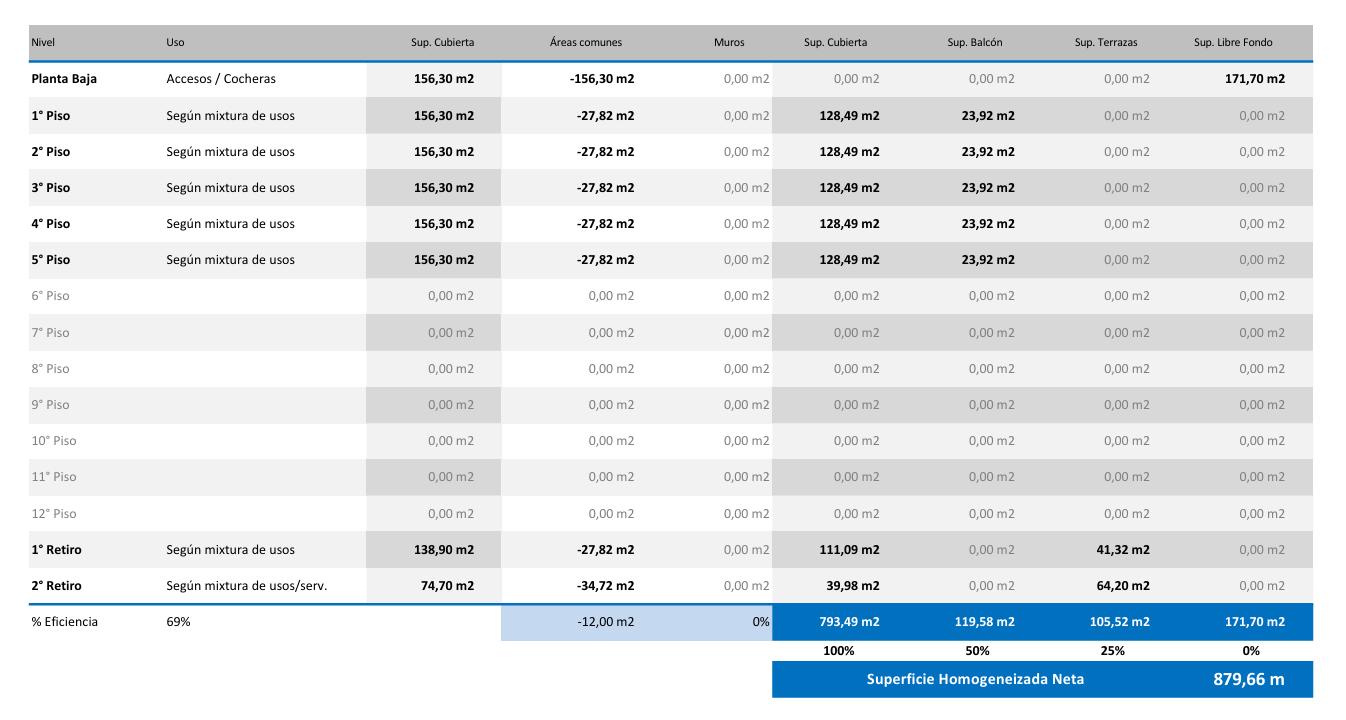Click the 119,58 m2 balcón total

(x=987, y=622)
